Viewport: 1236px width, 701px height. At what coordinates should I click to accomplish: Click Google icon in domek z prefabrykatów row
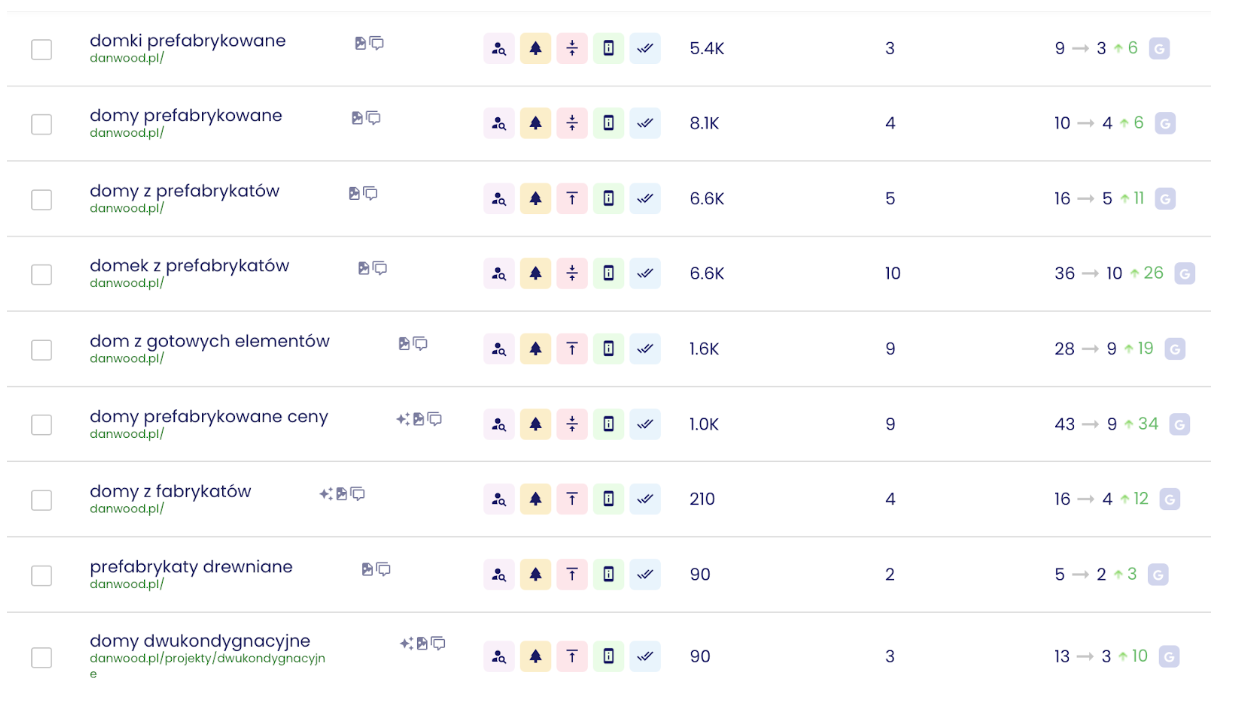point(1184,273)
